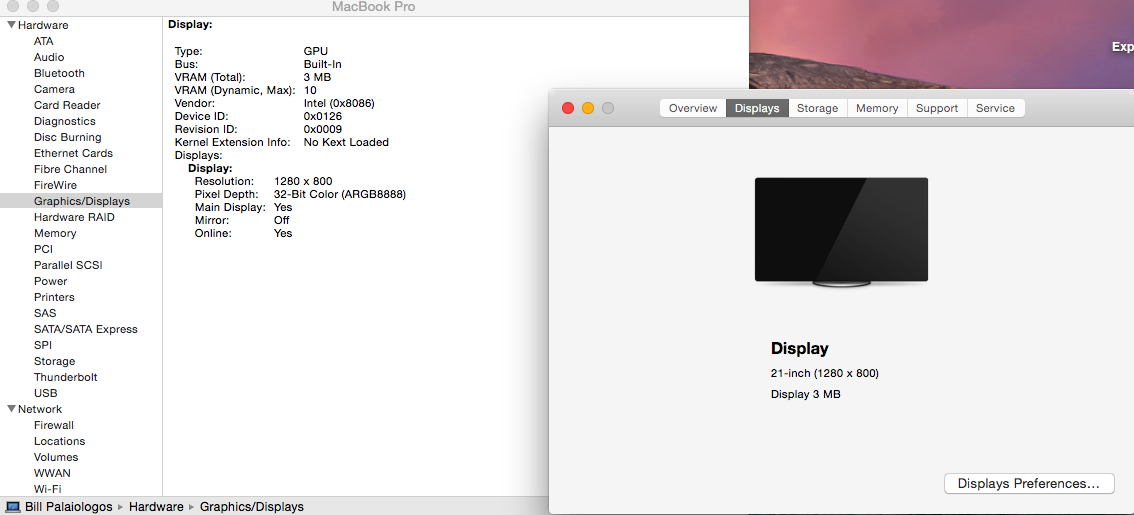Select Camera in the sidebar

tap(54, 89)
